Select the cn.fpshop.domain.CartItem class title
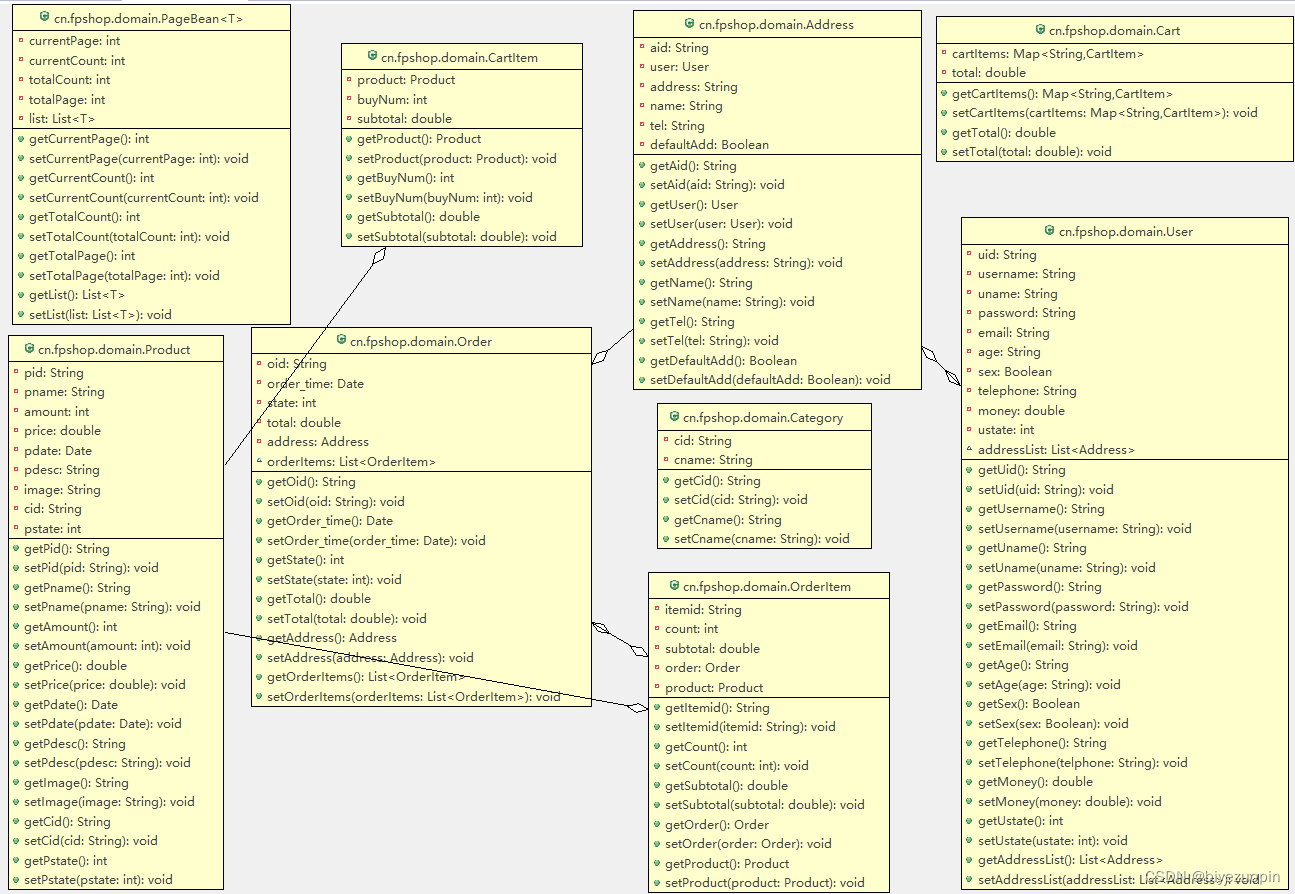 [459, 57]
